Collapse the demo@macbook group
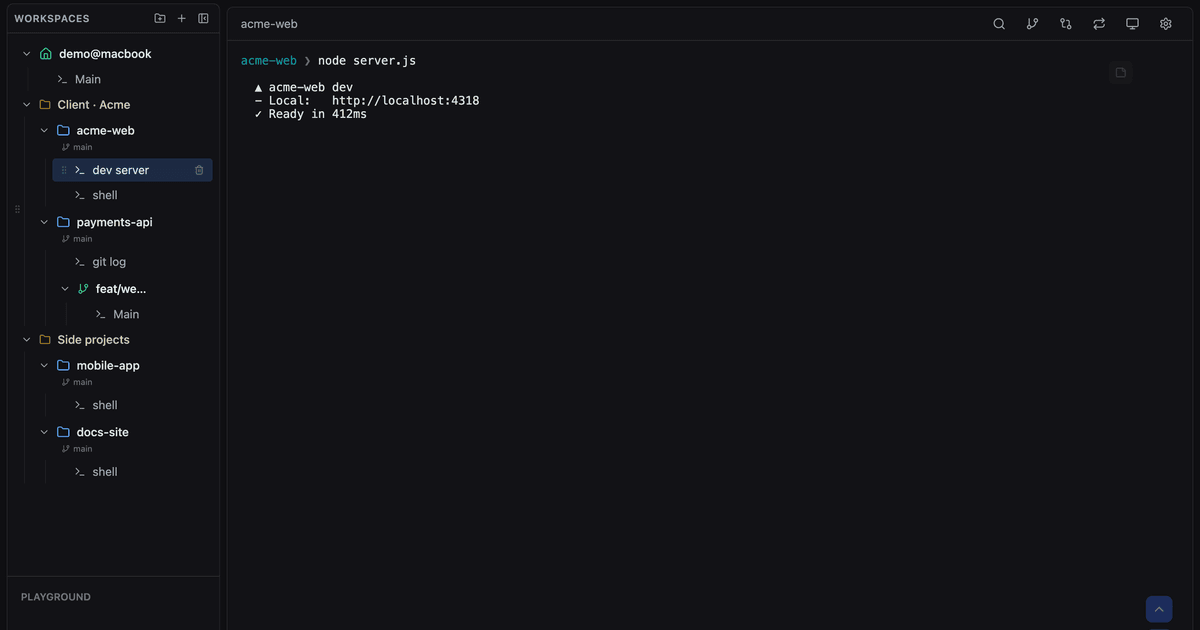Viewport: 1200px width, 630px height. click(x=27, y=54)
